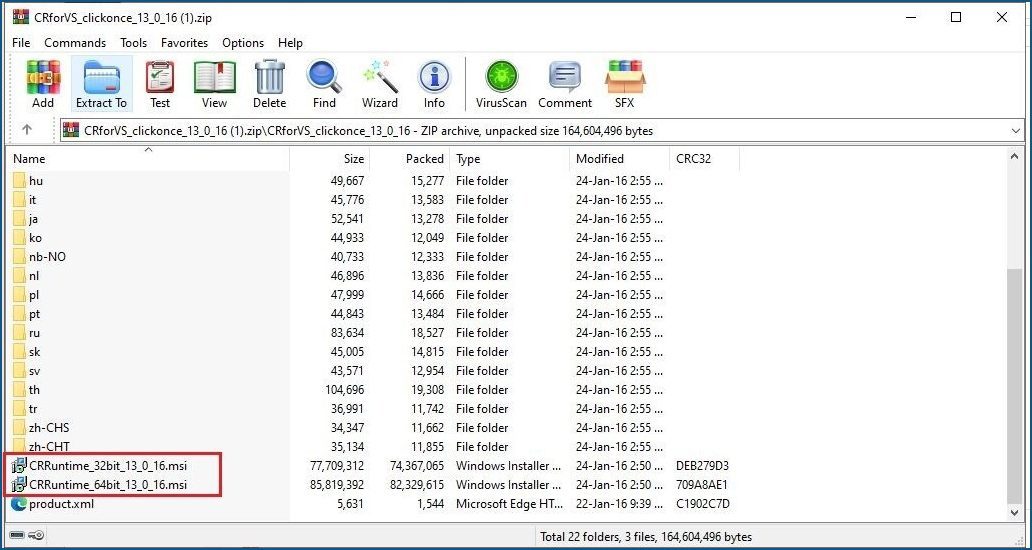Viewport: 1032px width, 550px height.
Task: Click the Extract To toolbar icon
Action: (101, 77)
